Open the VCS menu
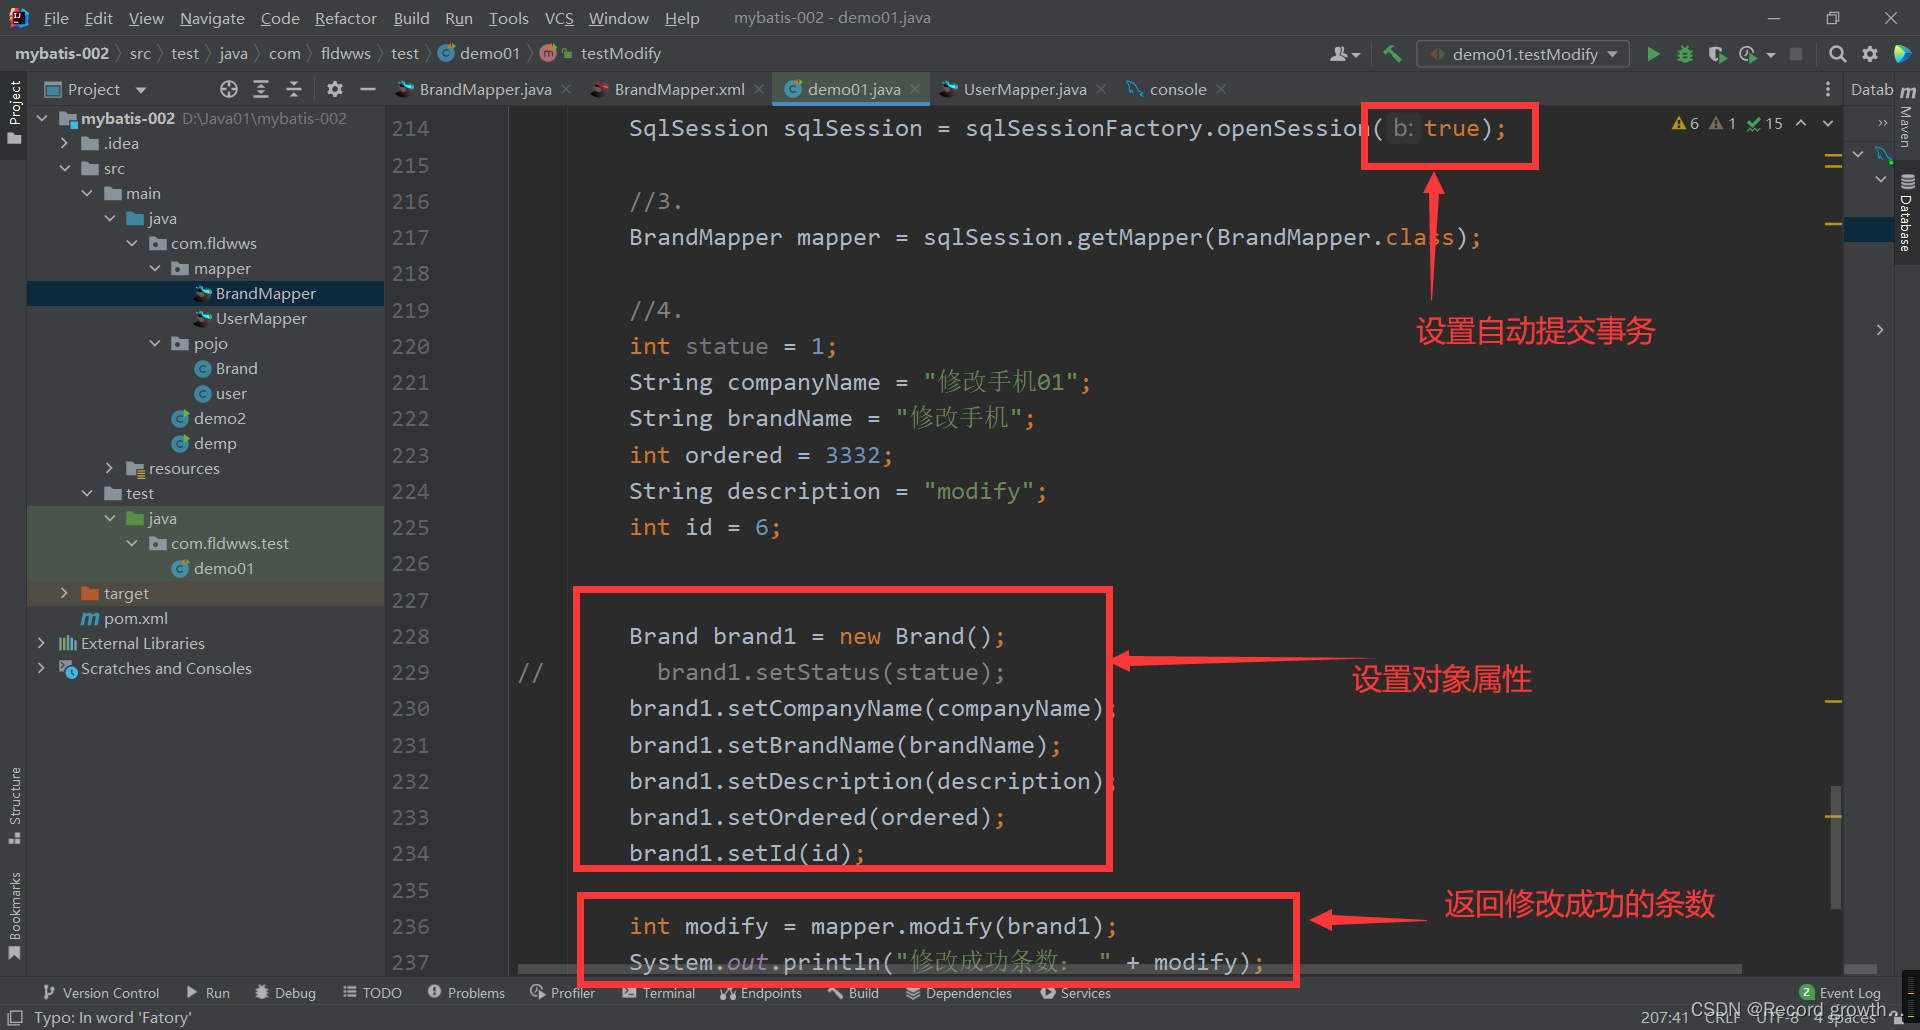Screen dimensions: 1920x1030 click(559, 18)
